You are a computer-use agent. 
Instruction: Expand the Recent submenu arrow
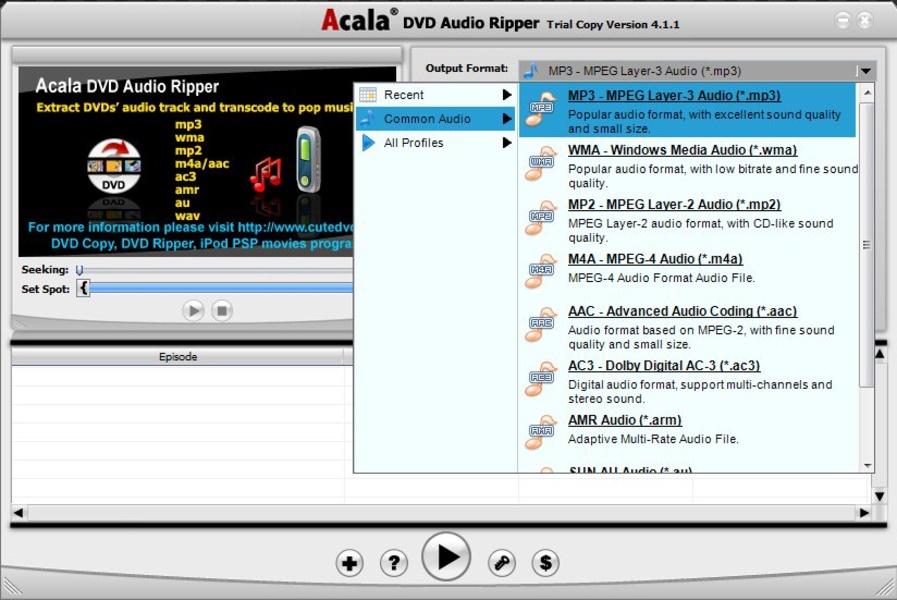point(507,94)
